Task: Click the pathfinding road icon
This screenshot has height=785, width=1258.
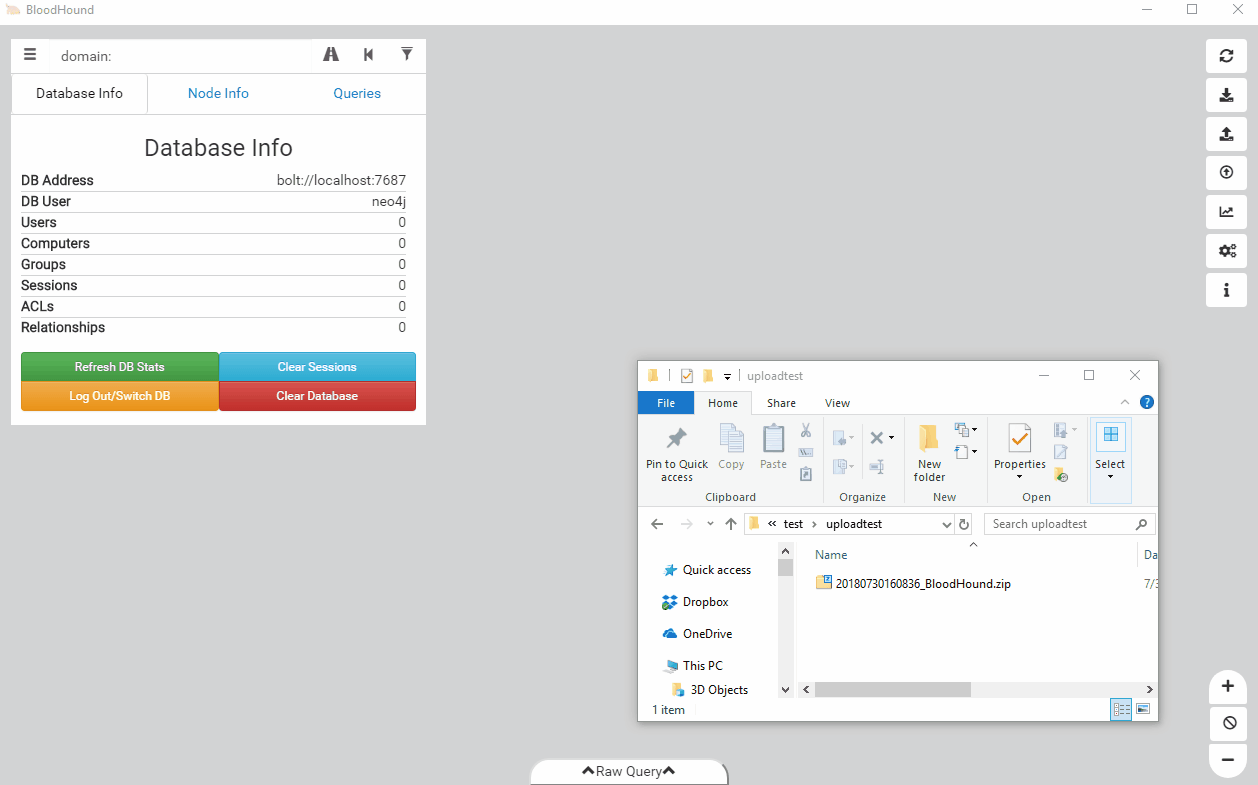Action: pos(331,55)
